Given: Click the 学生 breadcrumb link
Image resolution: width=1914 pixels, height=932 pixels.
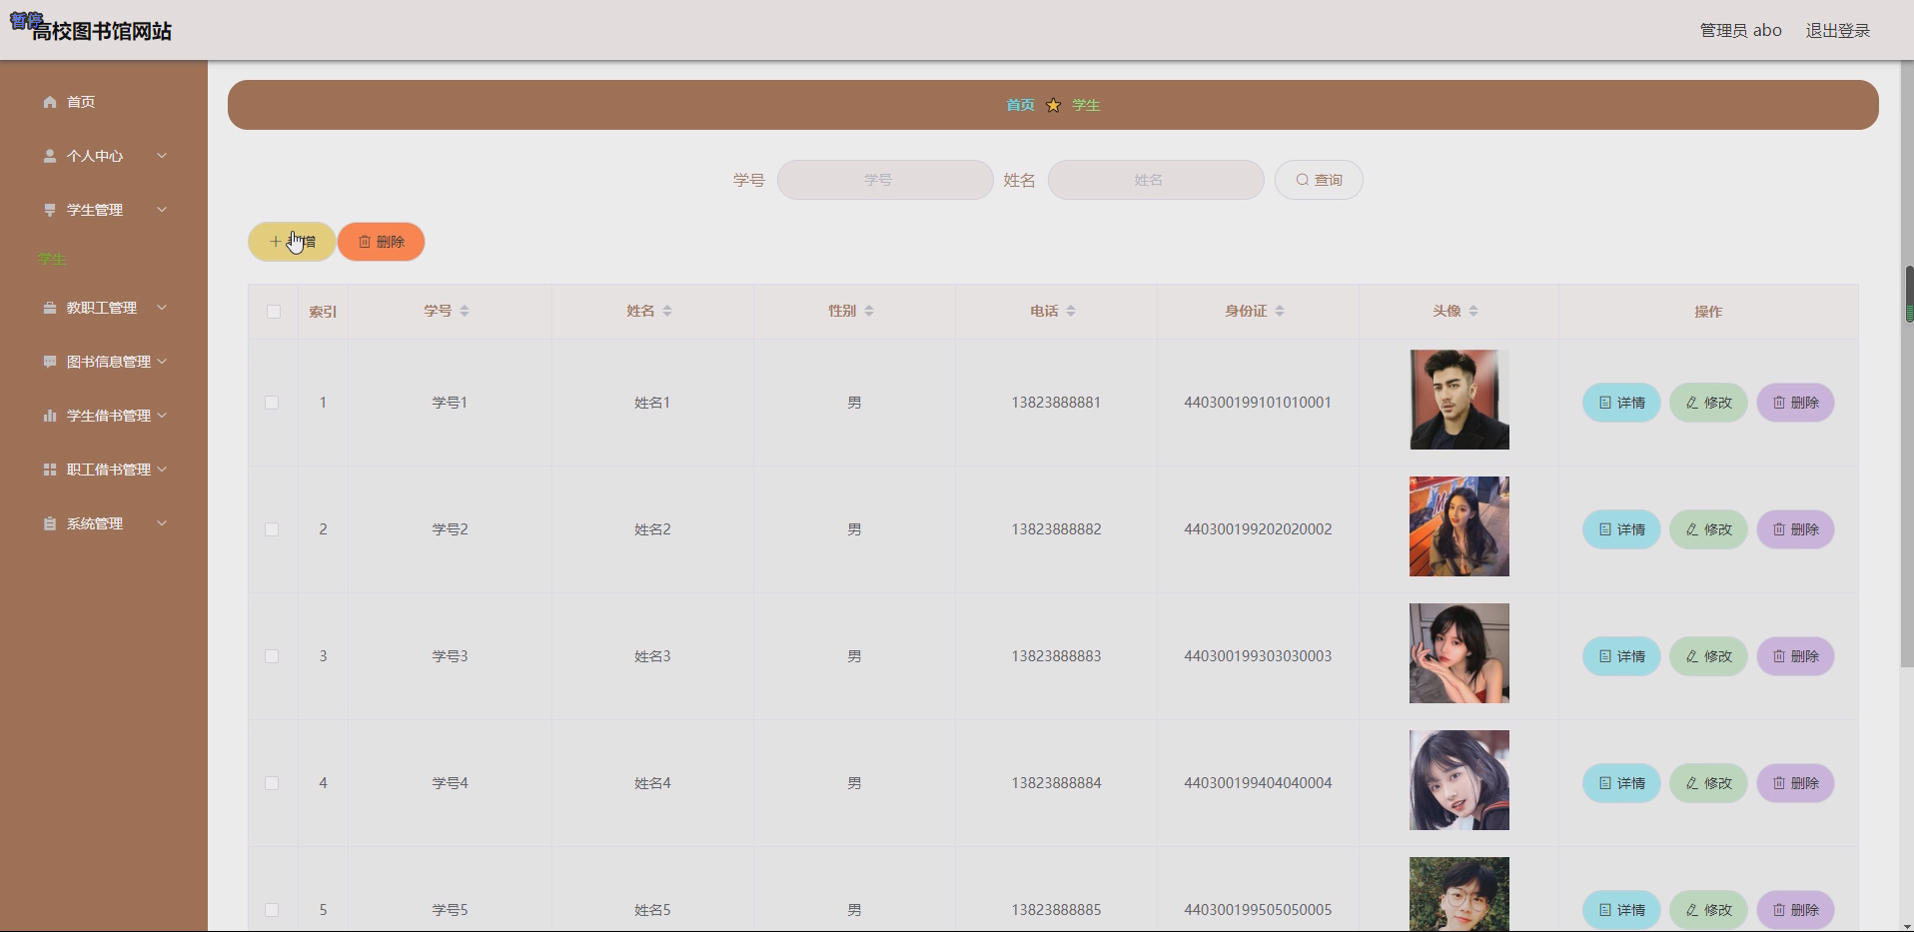Looking at the screenshot, I should [x=1086, y=105].
